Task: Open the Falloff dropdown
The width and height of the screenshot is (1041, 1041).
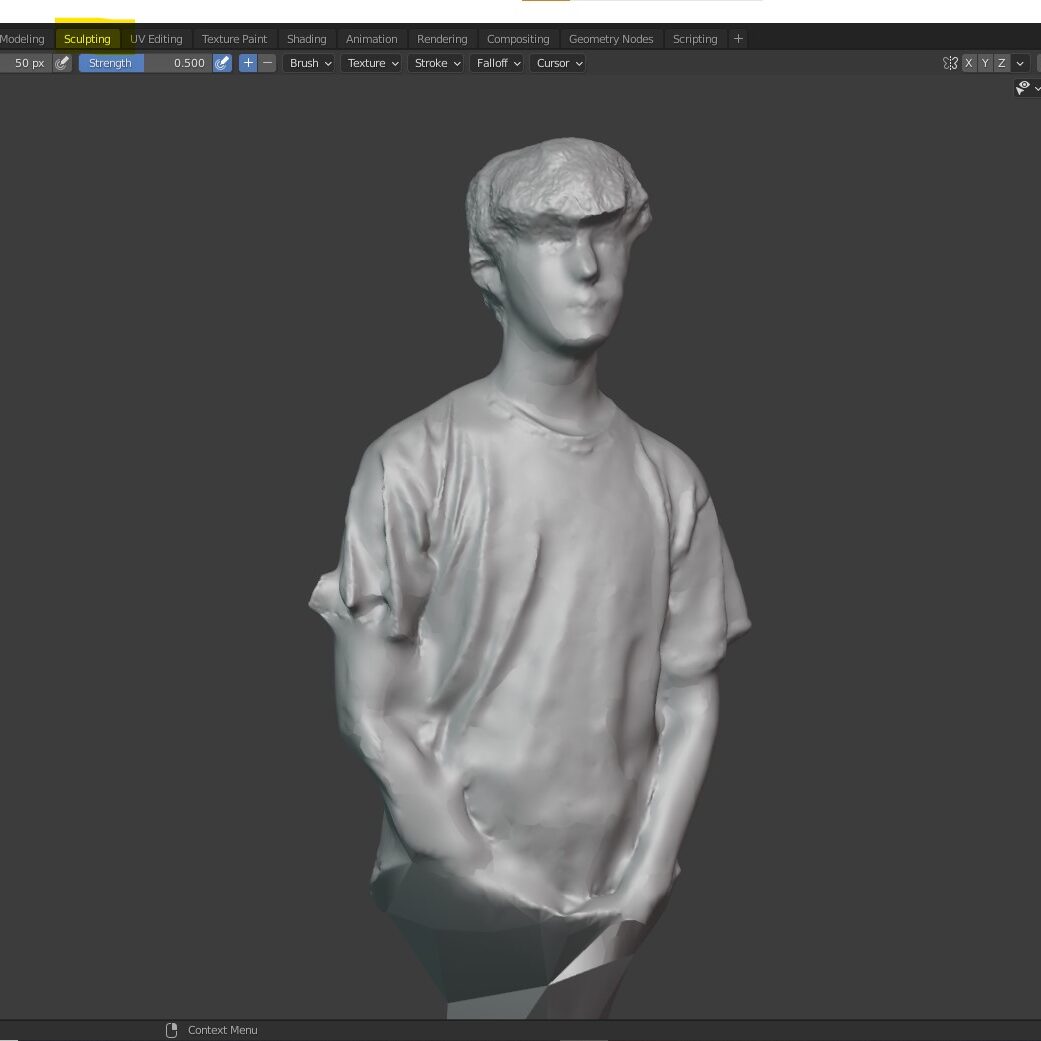Action: click(497, 63)
